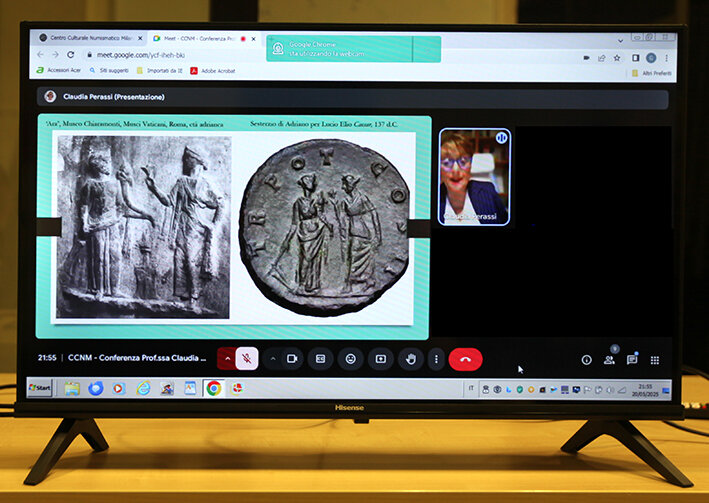Toggle the camera on or off
The image size is (709, 503).
coord(293,359)
